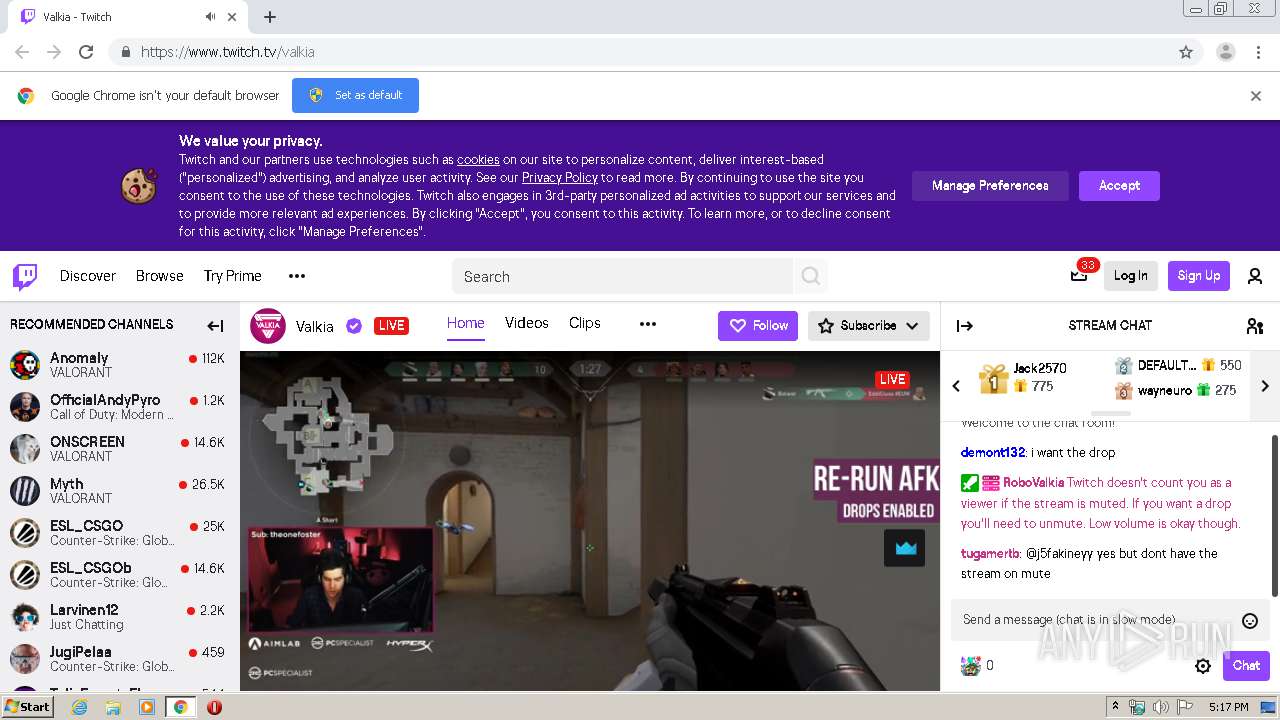Click the Log In button
Viewport: 1280px width, 720px height.
coord(1131,276)
